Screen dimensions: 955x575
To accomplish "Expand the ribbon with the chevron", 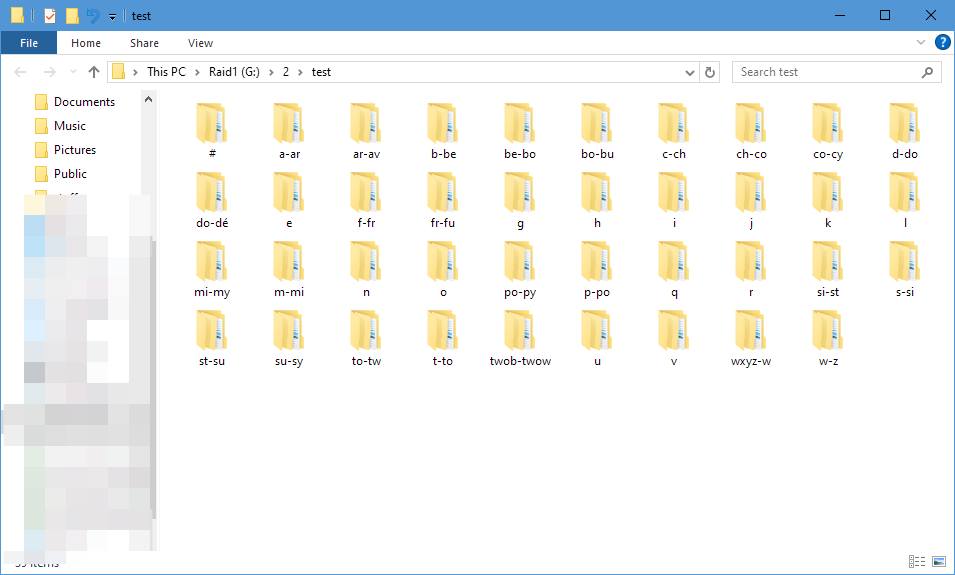I will point(920,42).
